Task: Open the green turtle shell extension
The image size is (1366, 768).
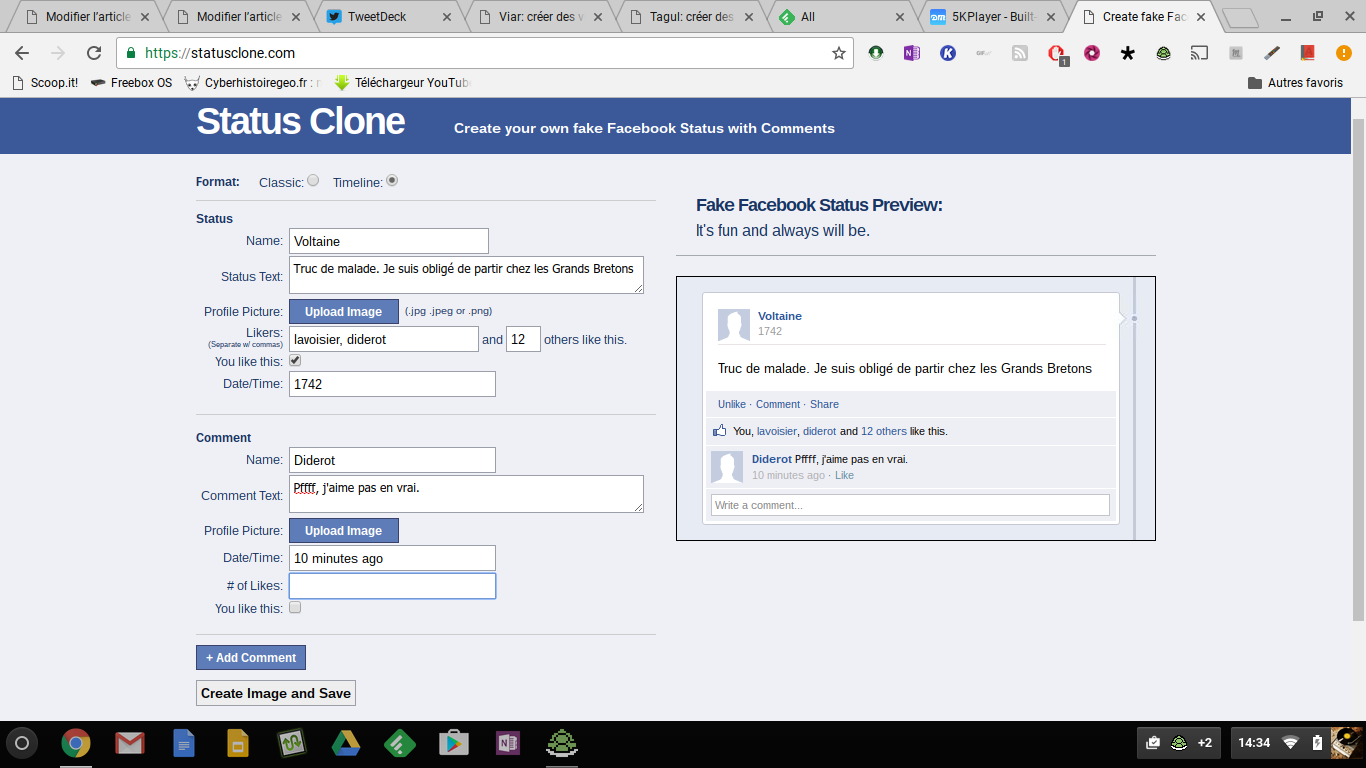Action: tap(1164, 53)
